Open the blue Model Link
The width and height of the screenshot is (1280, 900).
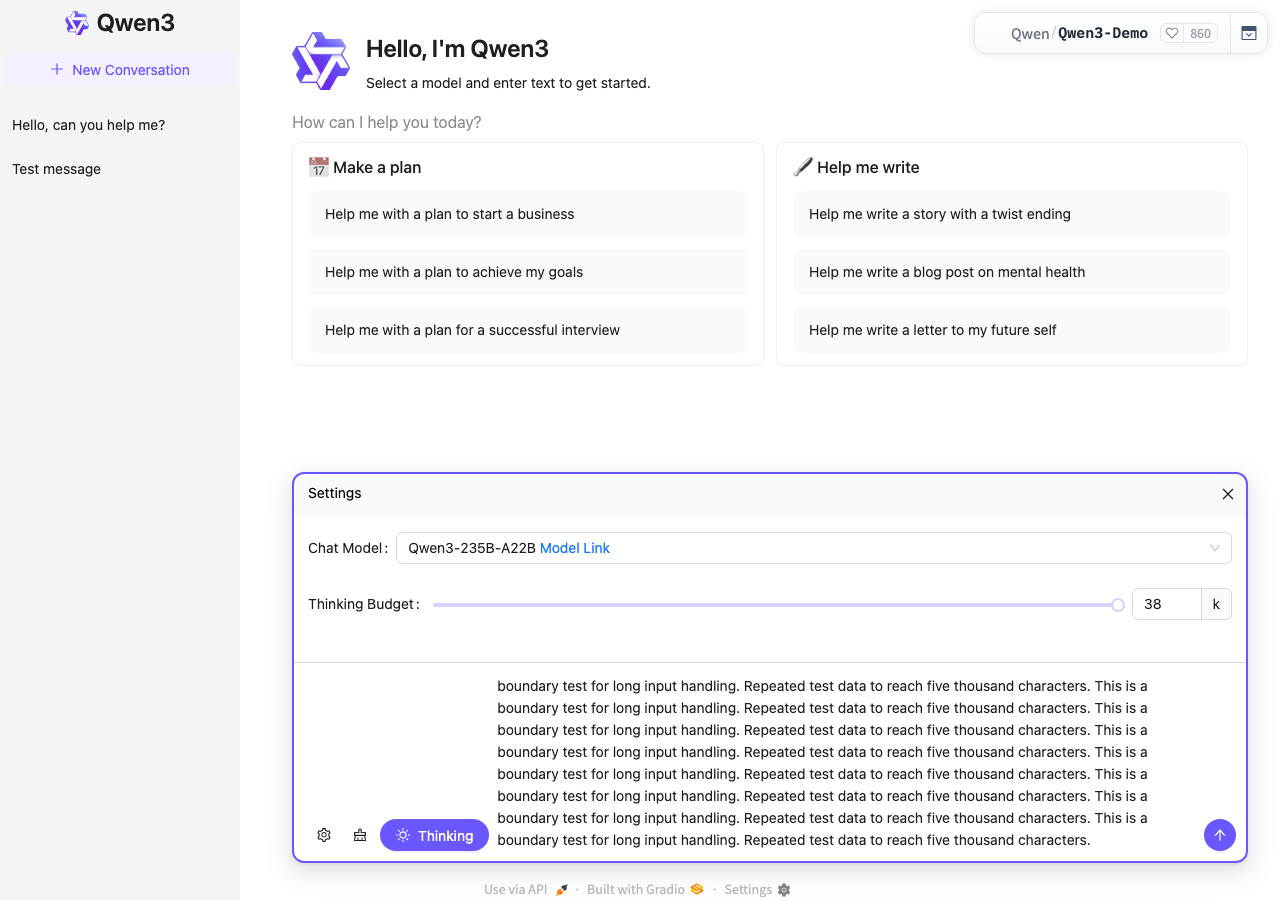tap(575, 548)
